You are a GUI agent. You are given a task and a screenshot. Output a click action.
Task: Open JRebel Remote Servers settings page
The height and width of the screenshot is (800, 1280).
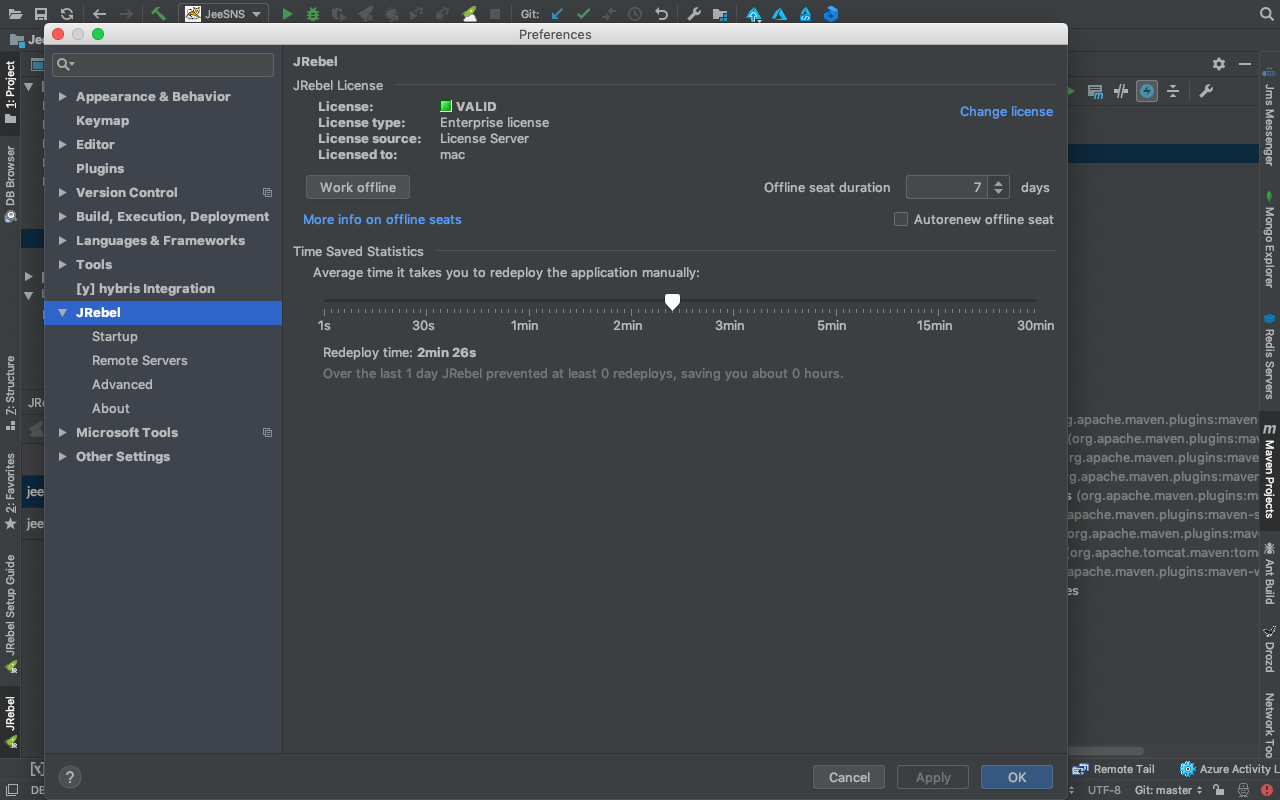pyautogui.click(x=140, y=360)
